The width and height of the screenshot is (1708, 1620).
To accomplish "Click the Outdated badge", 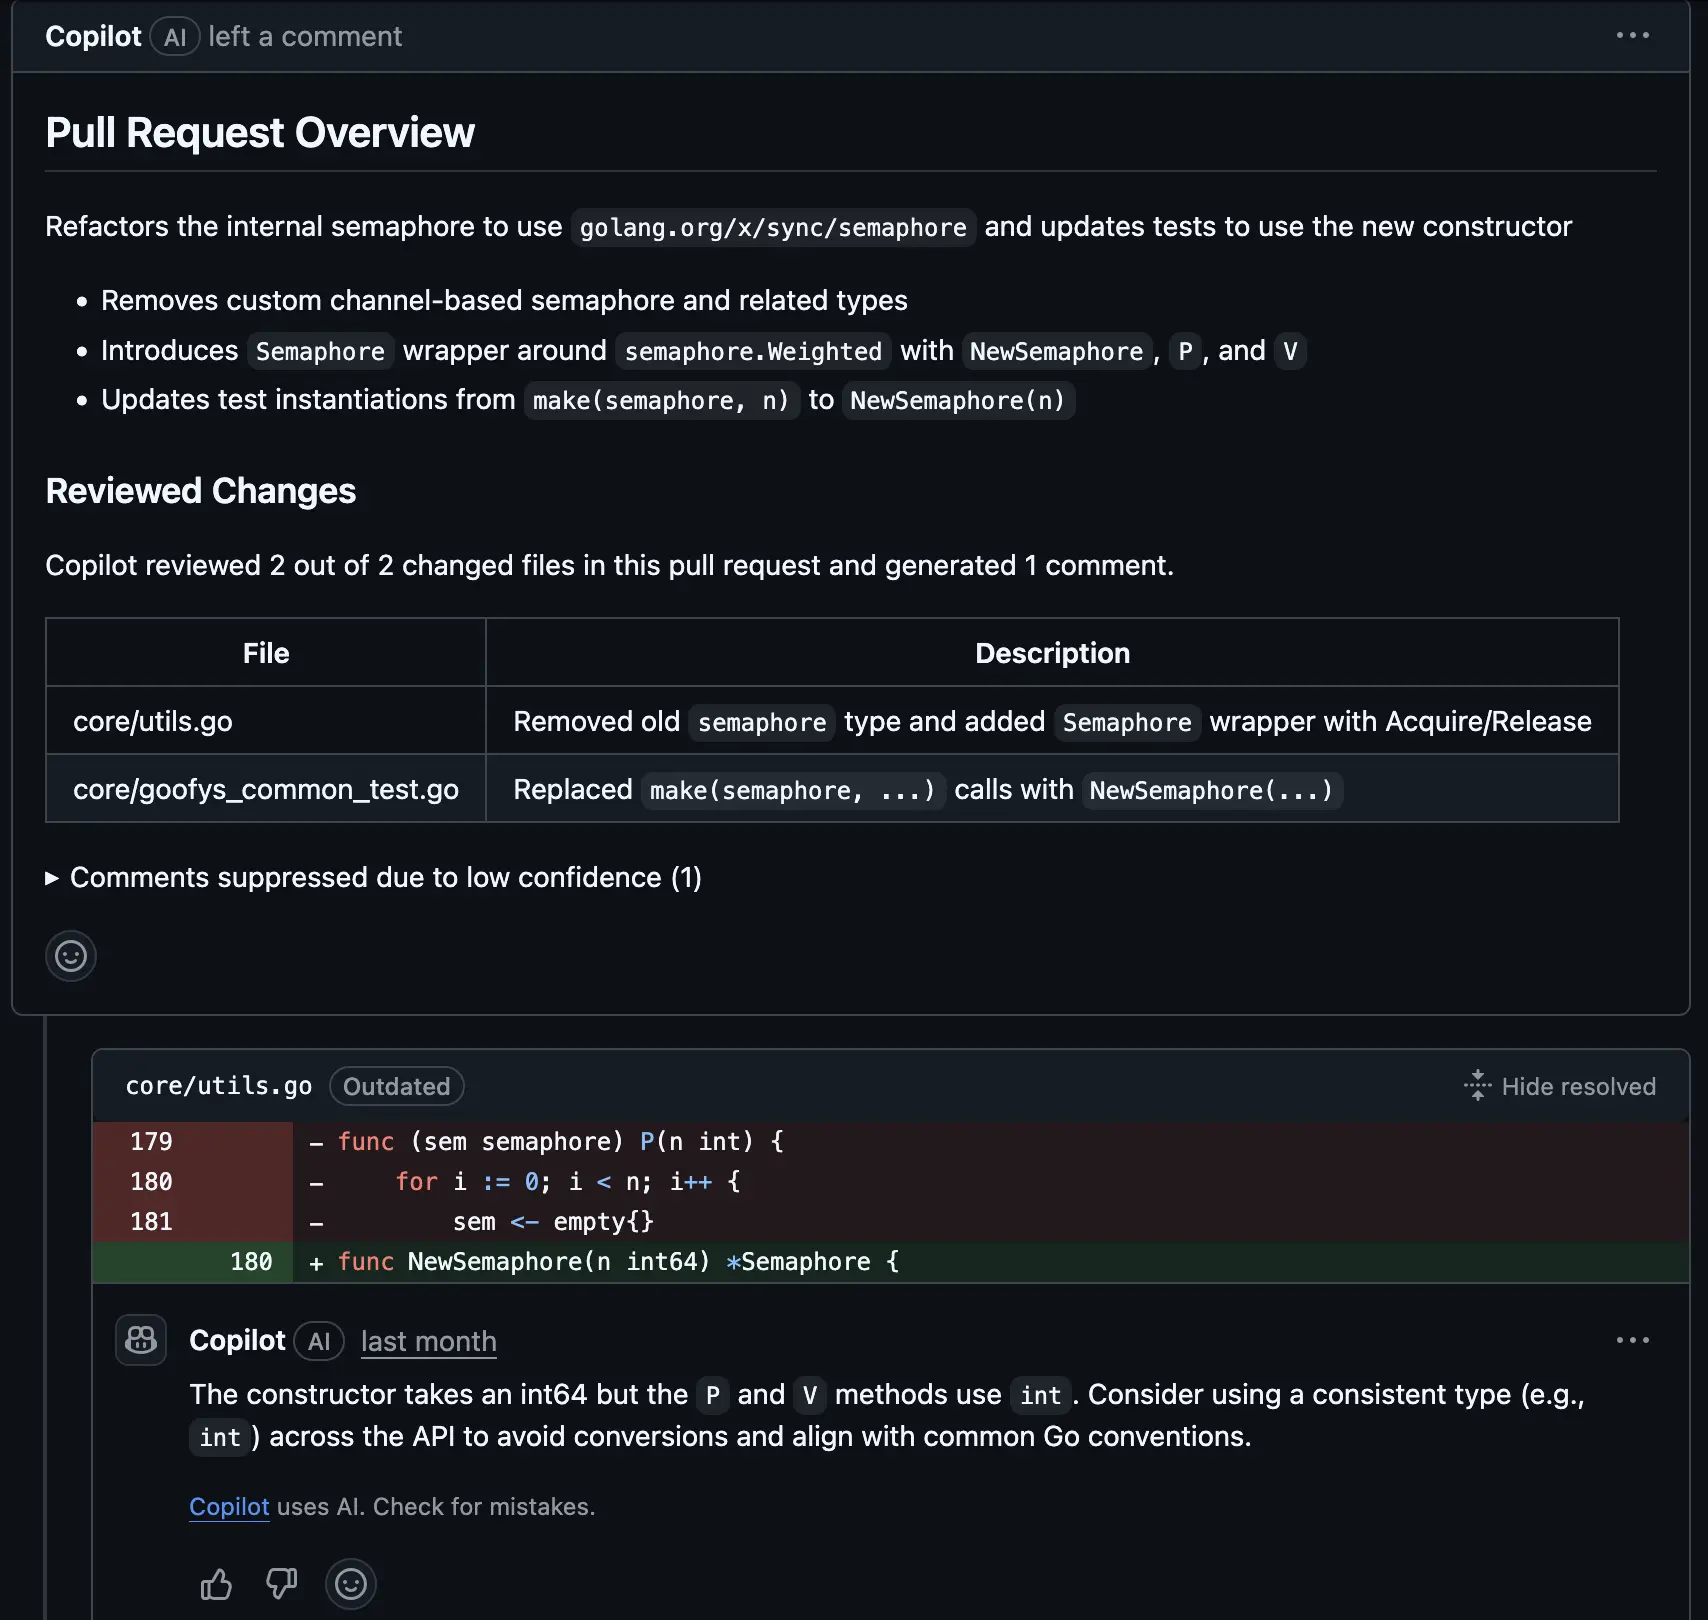I will (396, 1086).
